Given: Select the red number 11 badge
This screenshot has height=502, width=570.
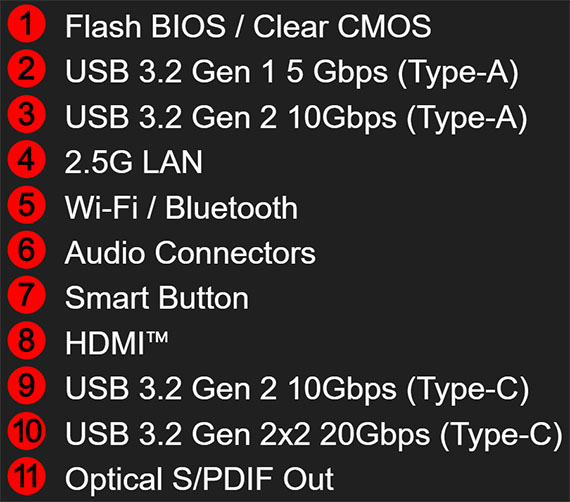Looking at the screenshot, I should coord(27,476).
